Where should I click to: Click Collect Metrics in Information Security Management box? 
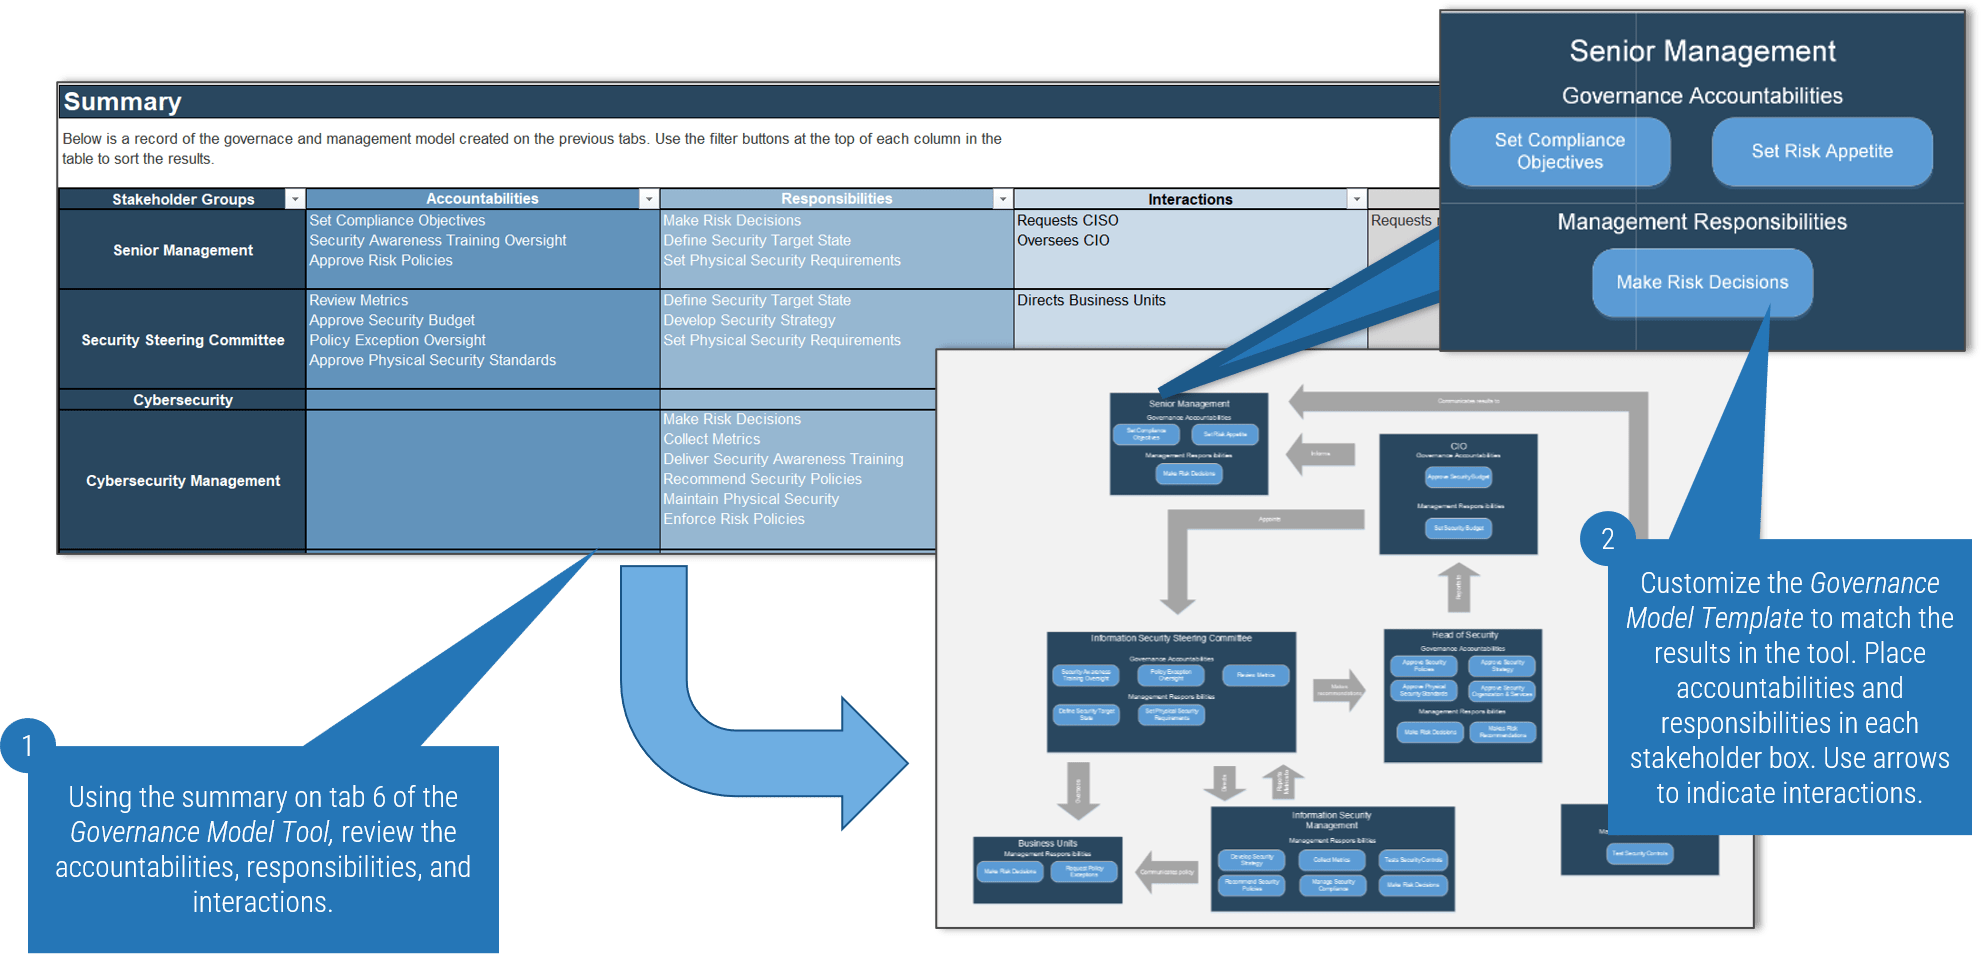coord(1331,859)
